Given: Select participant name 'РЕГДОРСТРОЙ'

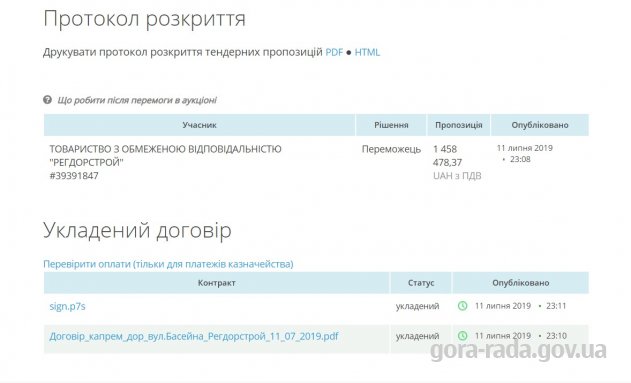Looking at the screenshot, I should (87, 163).
